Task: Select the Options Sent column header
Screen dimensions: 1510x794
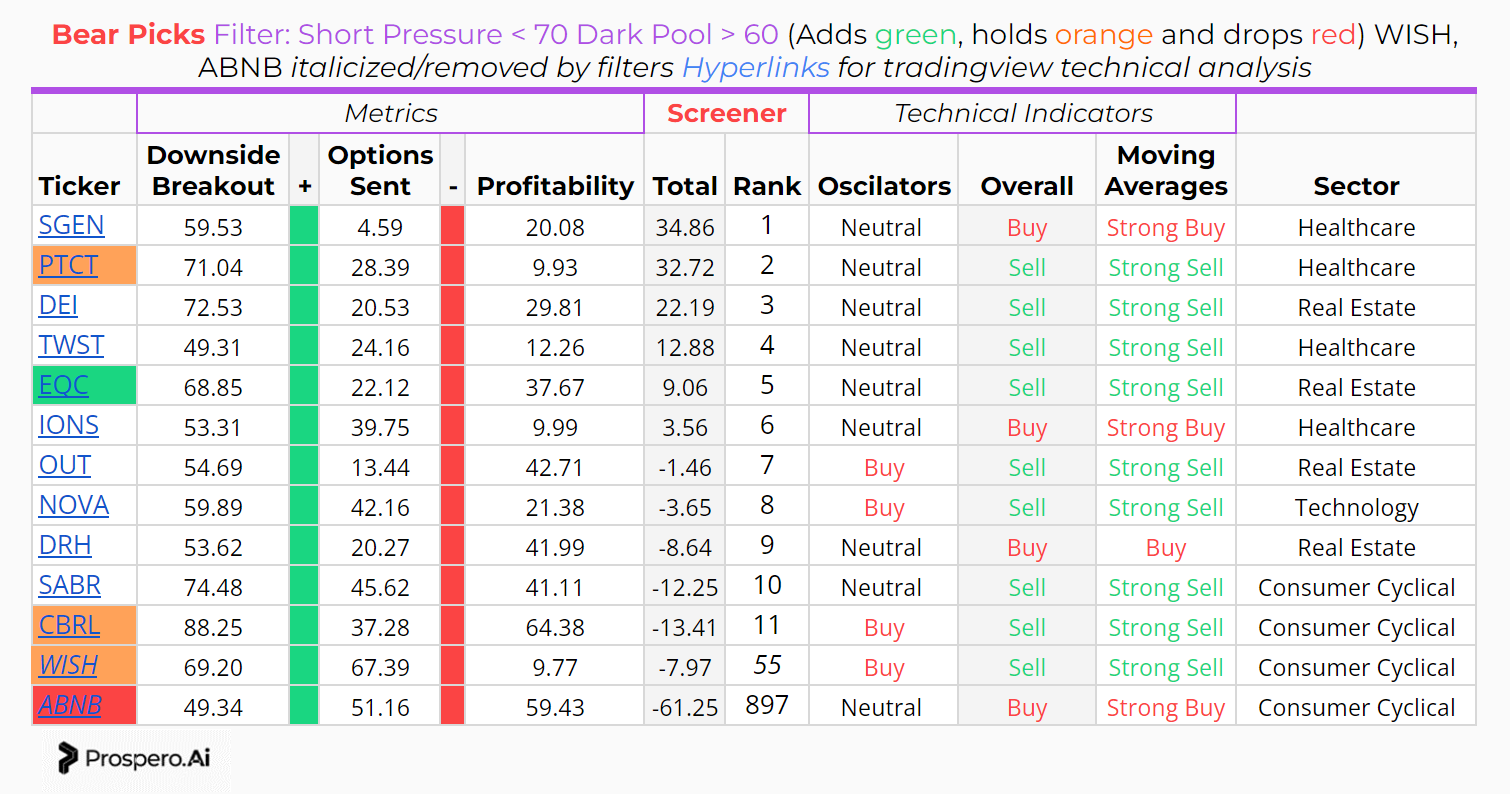Action: tap(380, 170)
